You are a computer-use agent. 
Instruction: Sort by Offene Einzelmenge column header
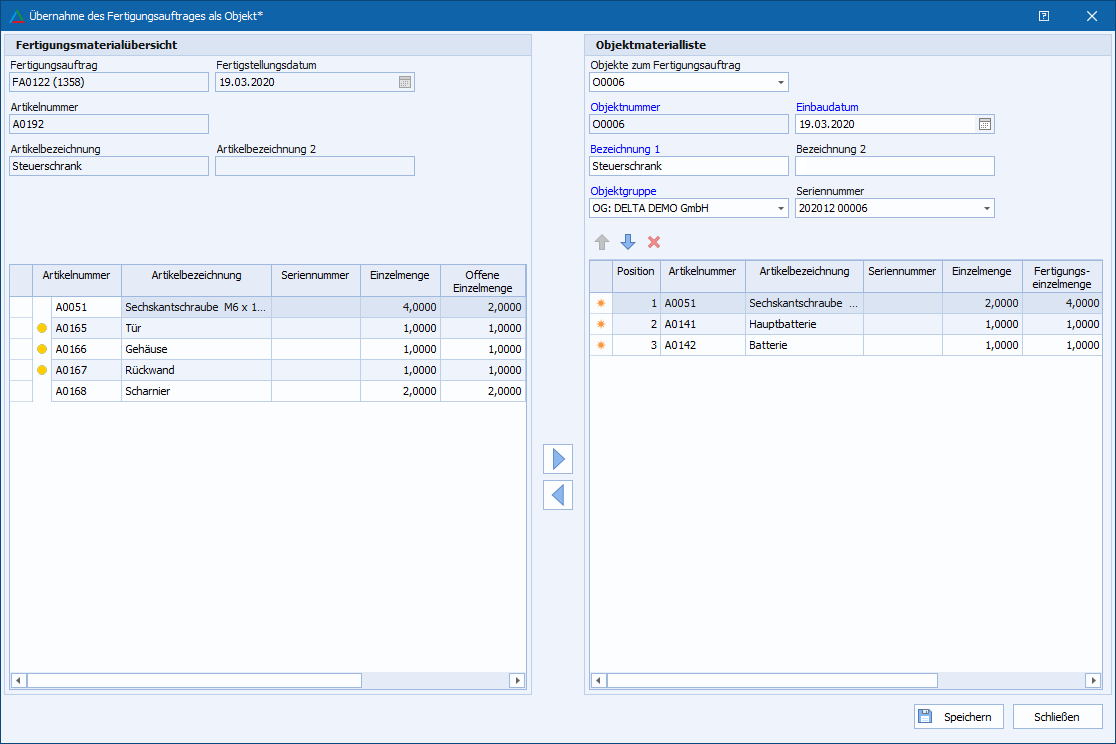[482, 281]
